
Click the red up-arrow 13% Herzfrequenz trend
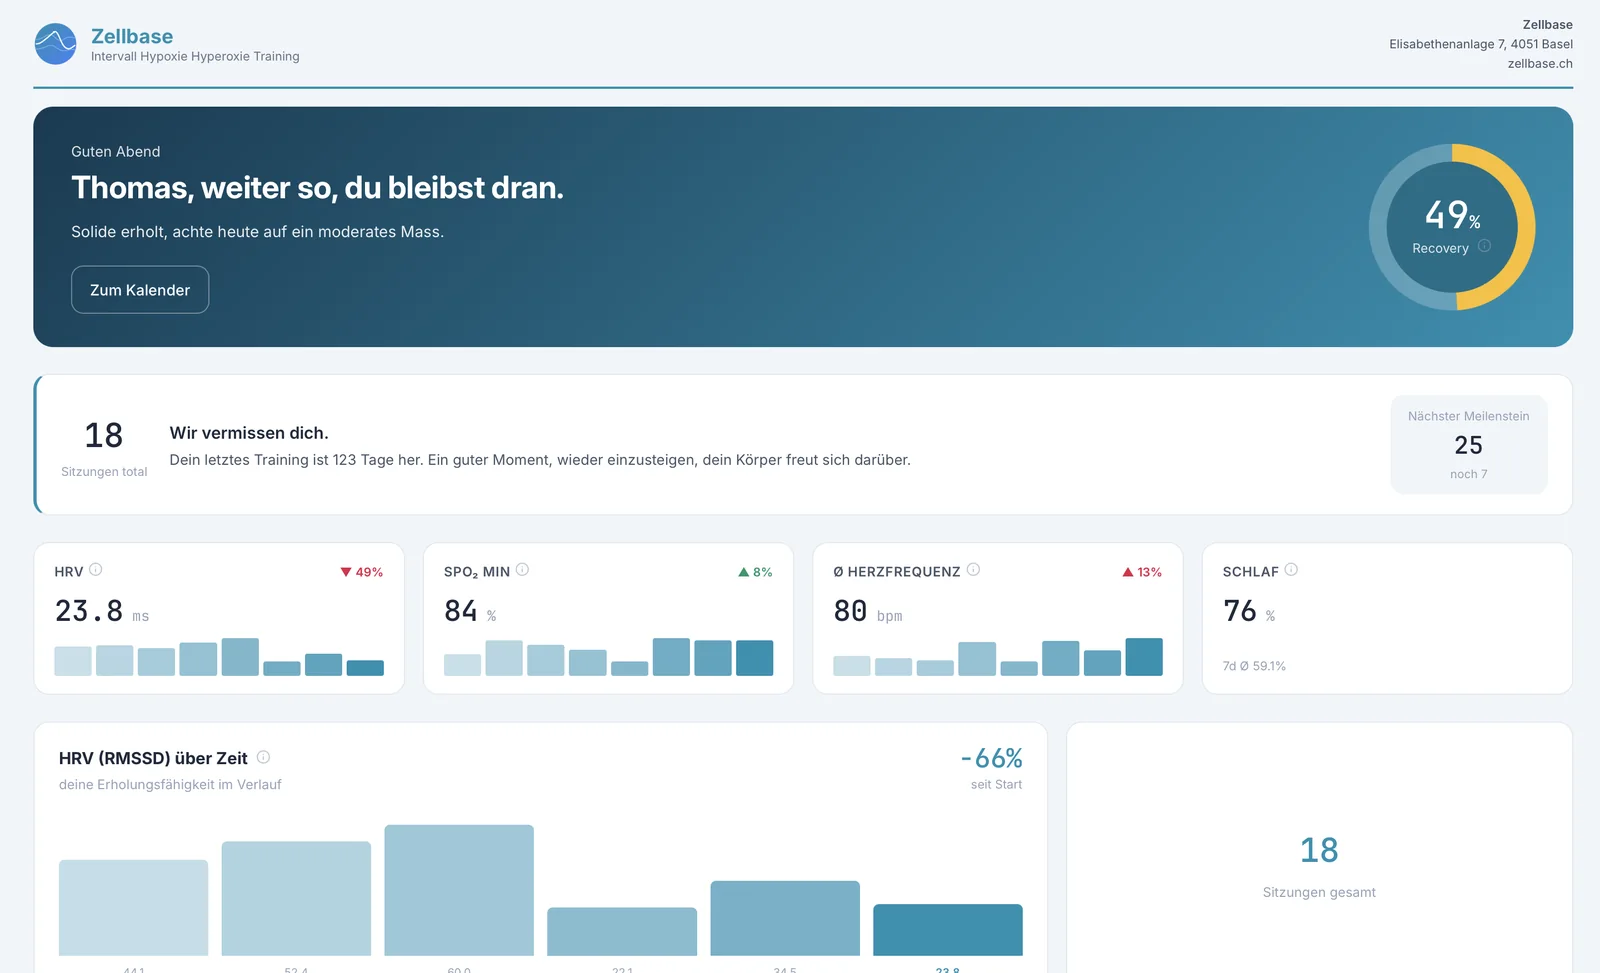(1142, 572)
